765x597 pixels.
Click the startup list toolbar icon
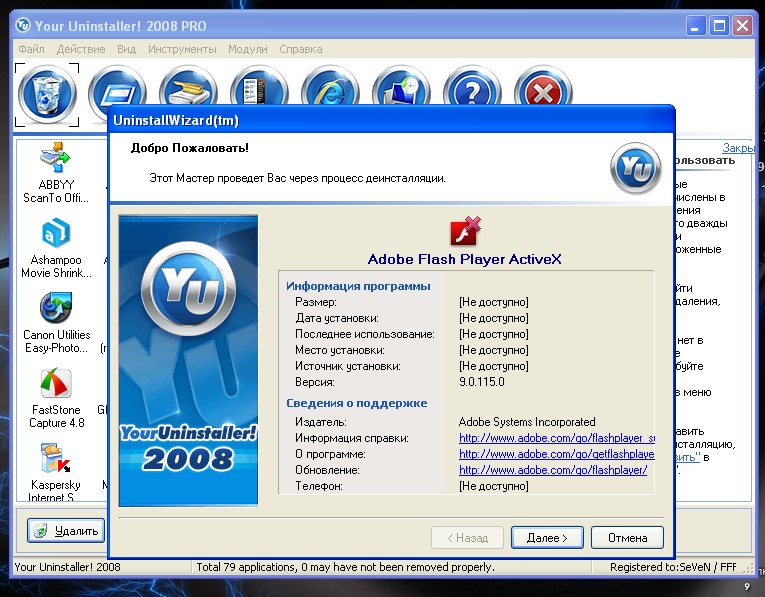click(x=259, y=85)
